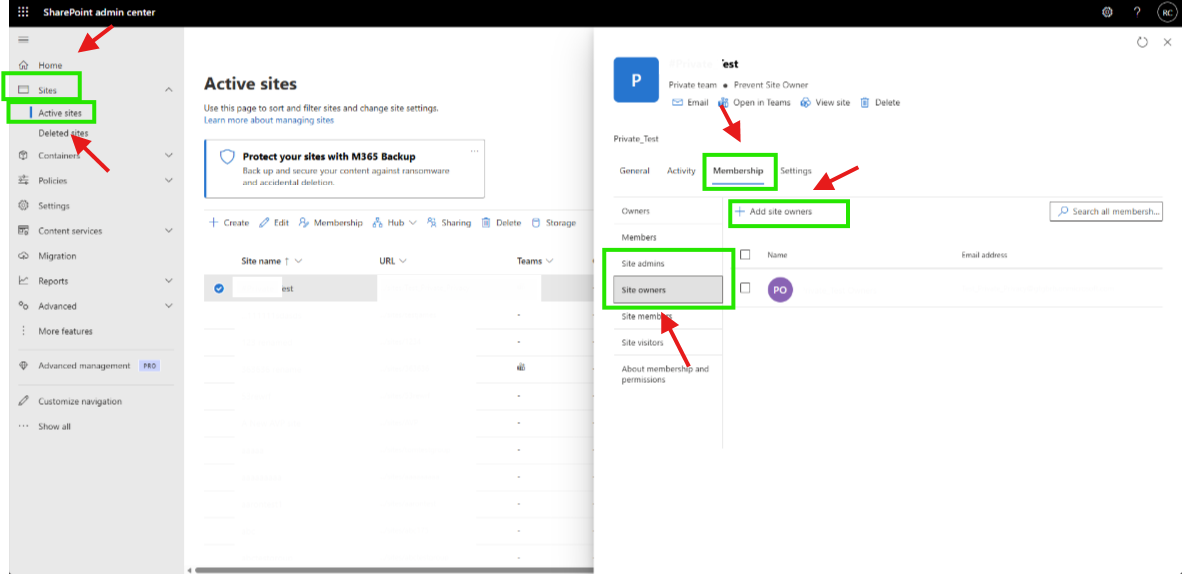Click the blue P site logo tile

(x=636, y=79)
